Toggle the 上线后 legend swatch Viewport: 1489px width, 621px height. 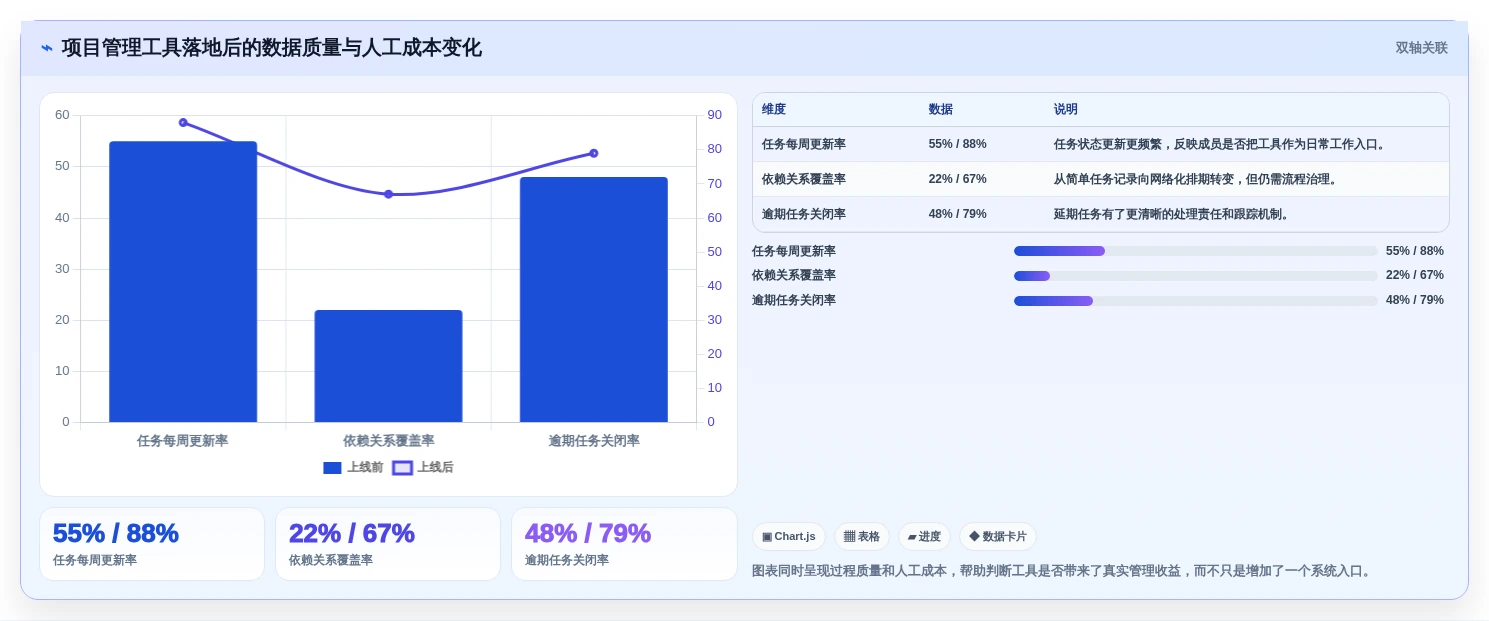coord(402,467)
